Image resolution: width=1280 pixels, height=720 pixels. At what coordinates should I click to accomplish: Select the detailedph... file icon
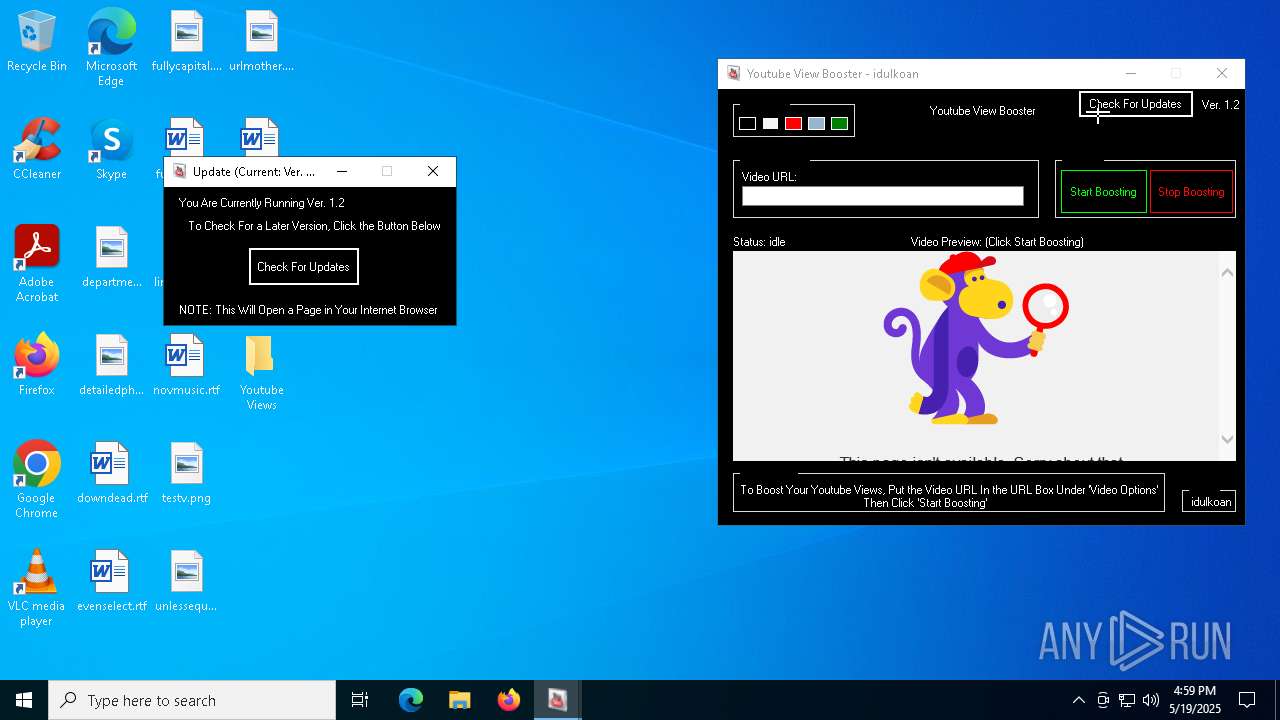(111, 366)
